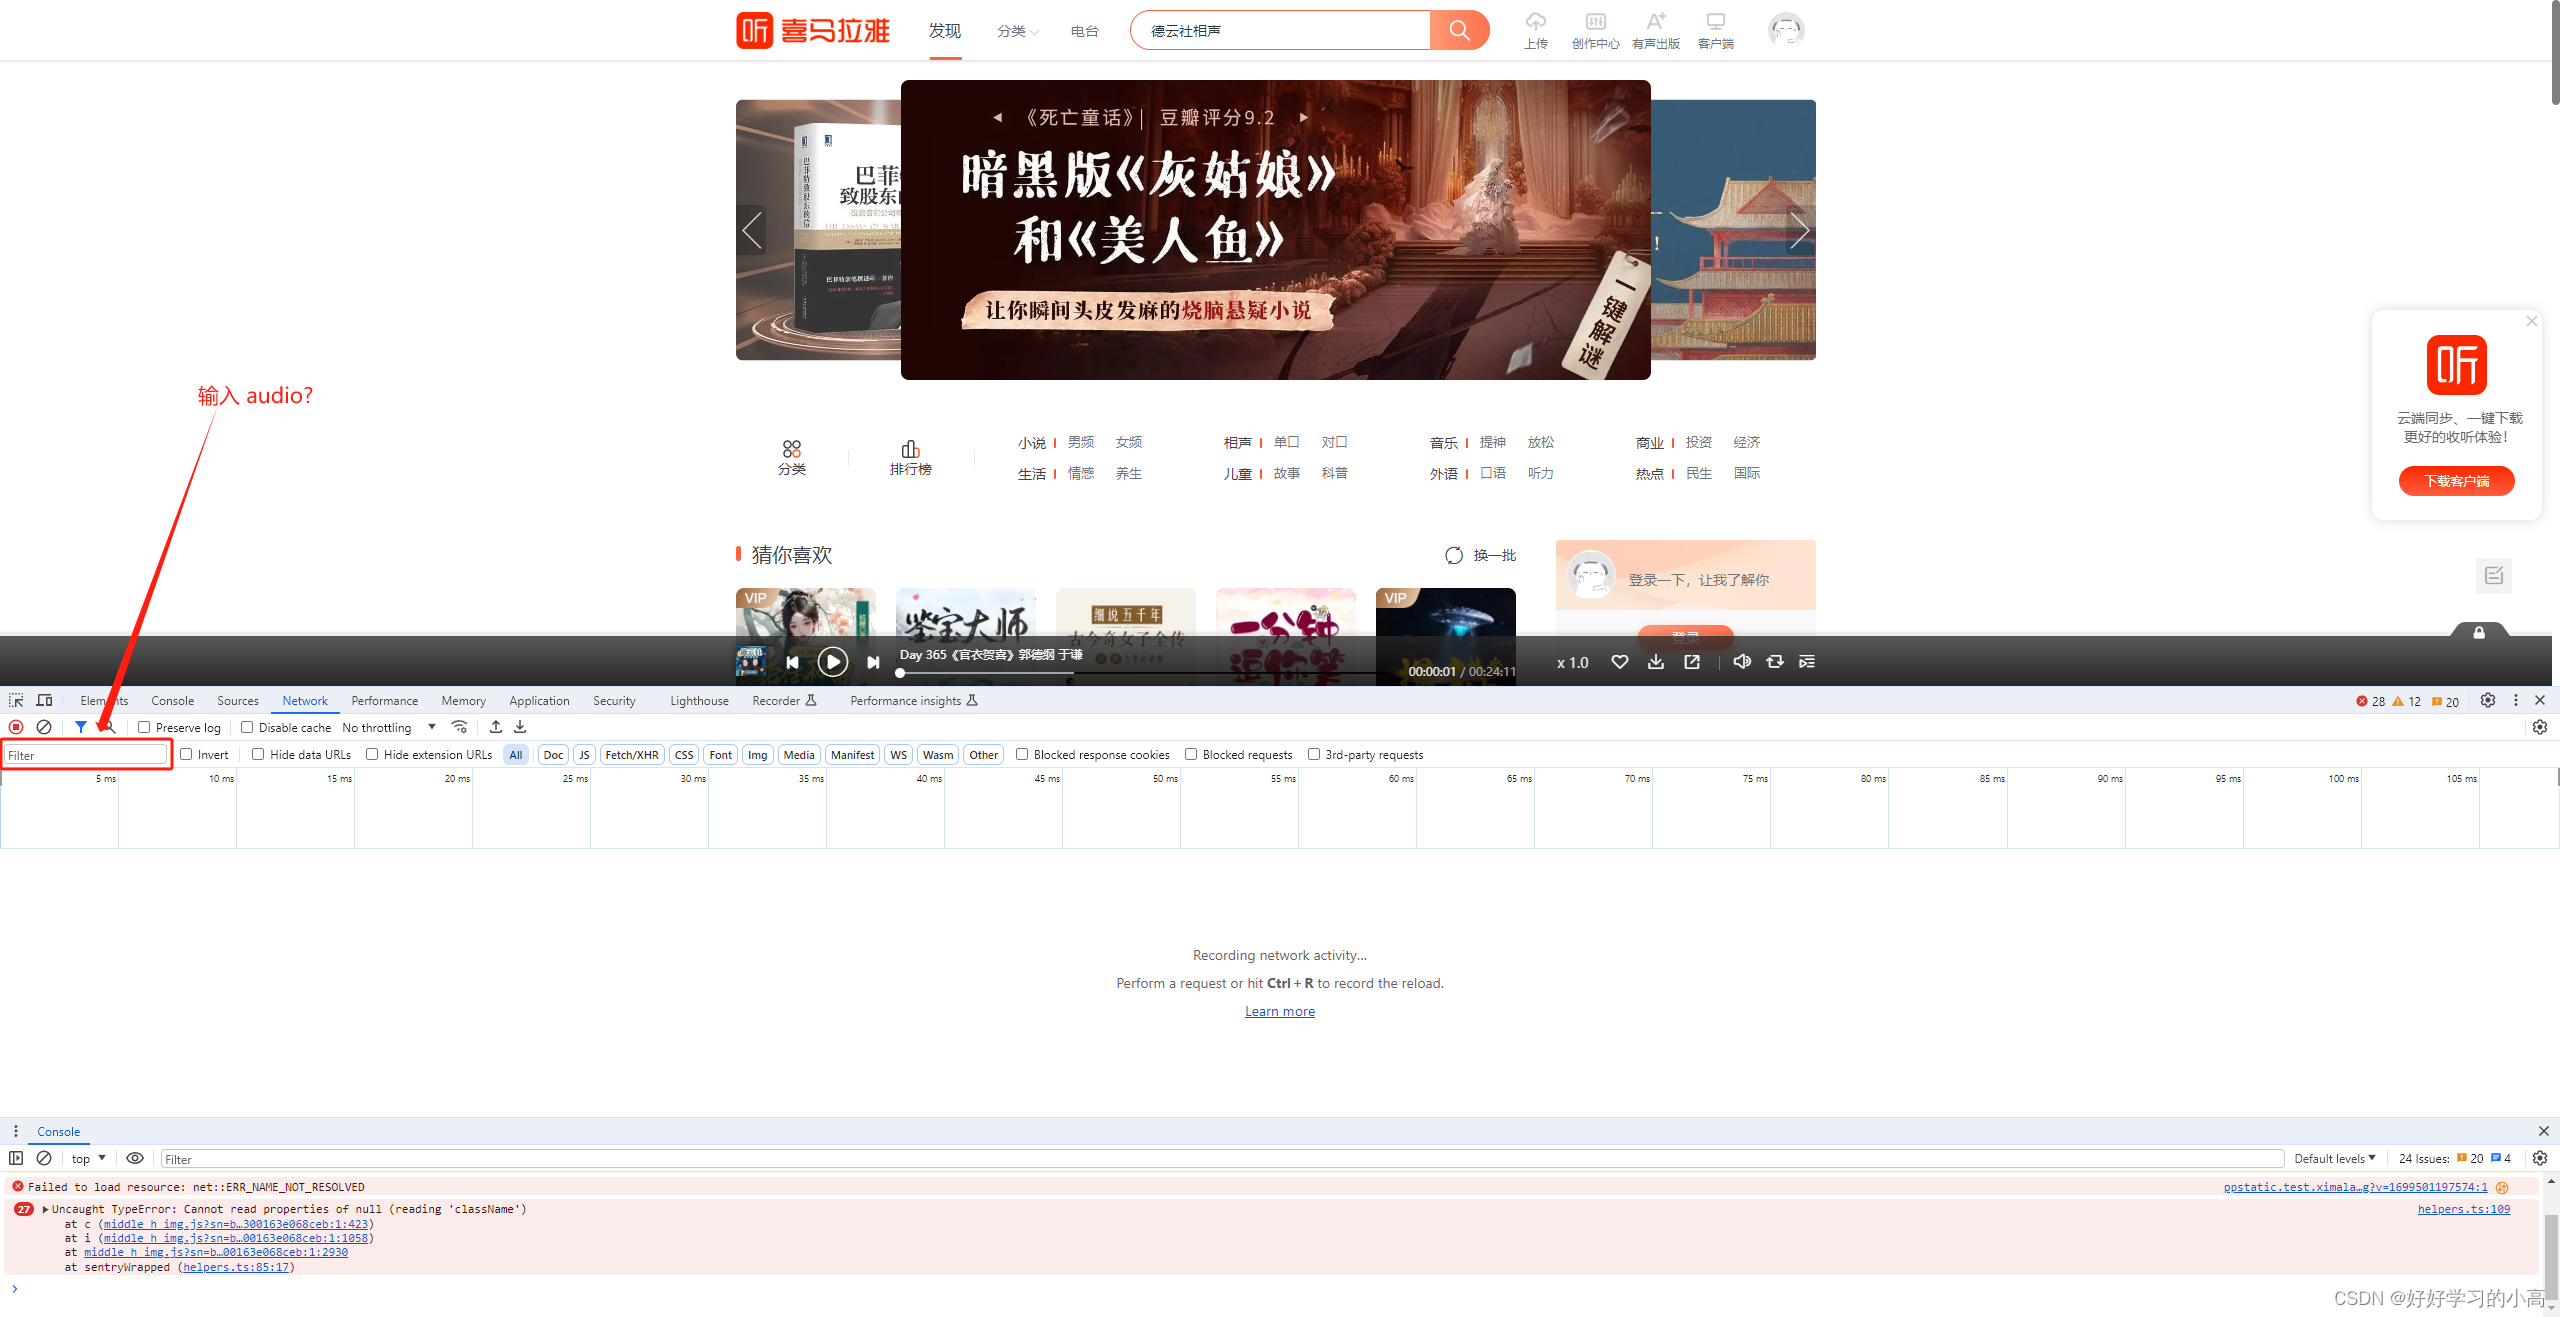Click the 下载客户端 button
This screenshot has width=2560, height=1317.
pyautogui.click(x=2456, y=480)
